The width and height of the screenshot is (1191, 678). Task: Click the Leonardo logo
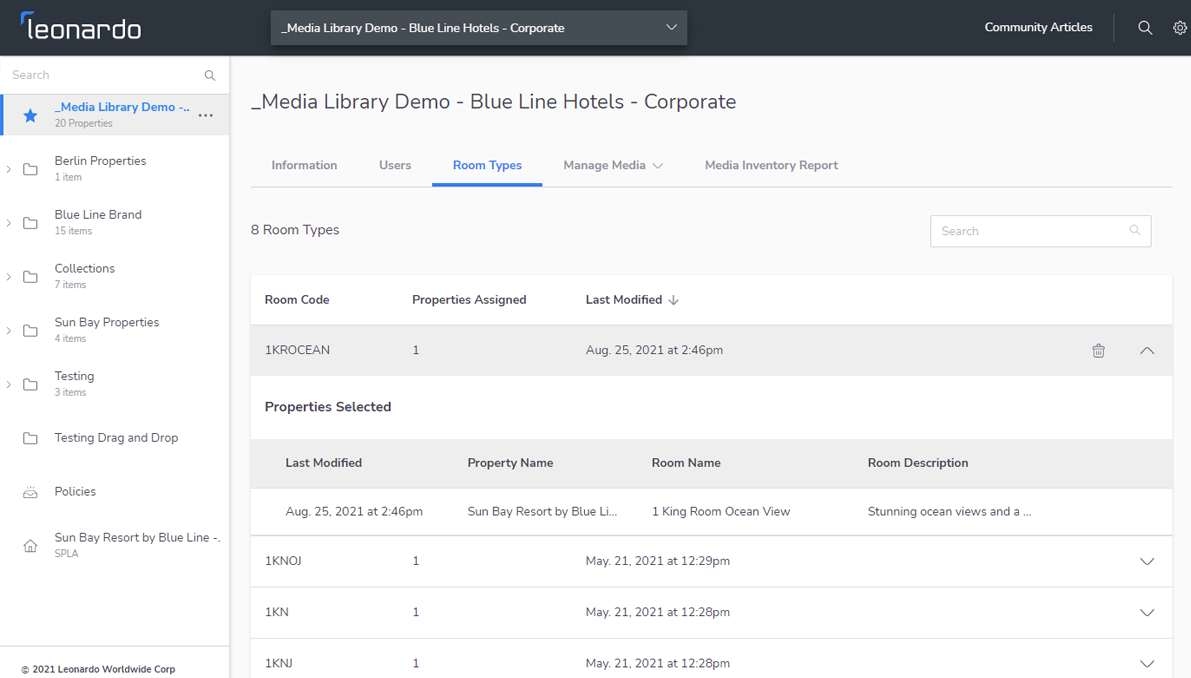pos(81,27)
